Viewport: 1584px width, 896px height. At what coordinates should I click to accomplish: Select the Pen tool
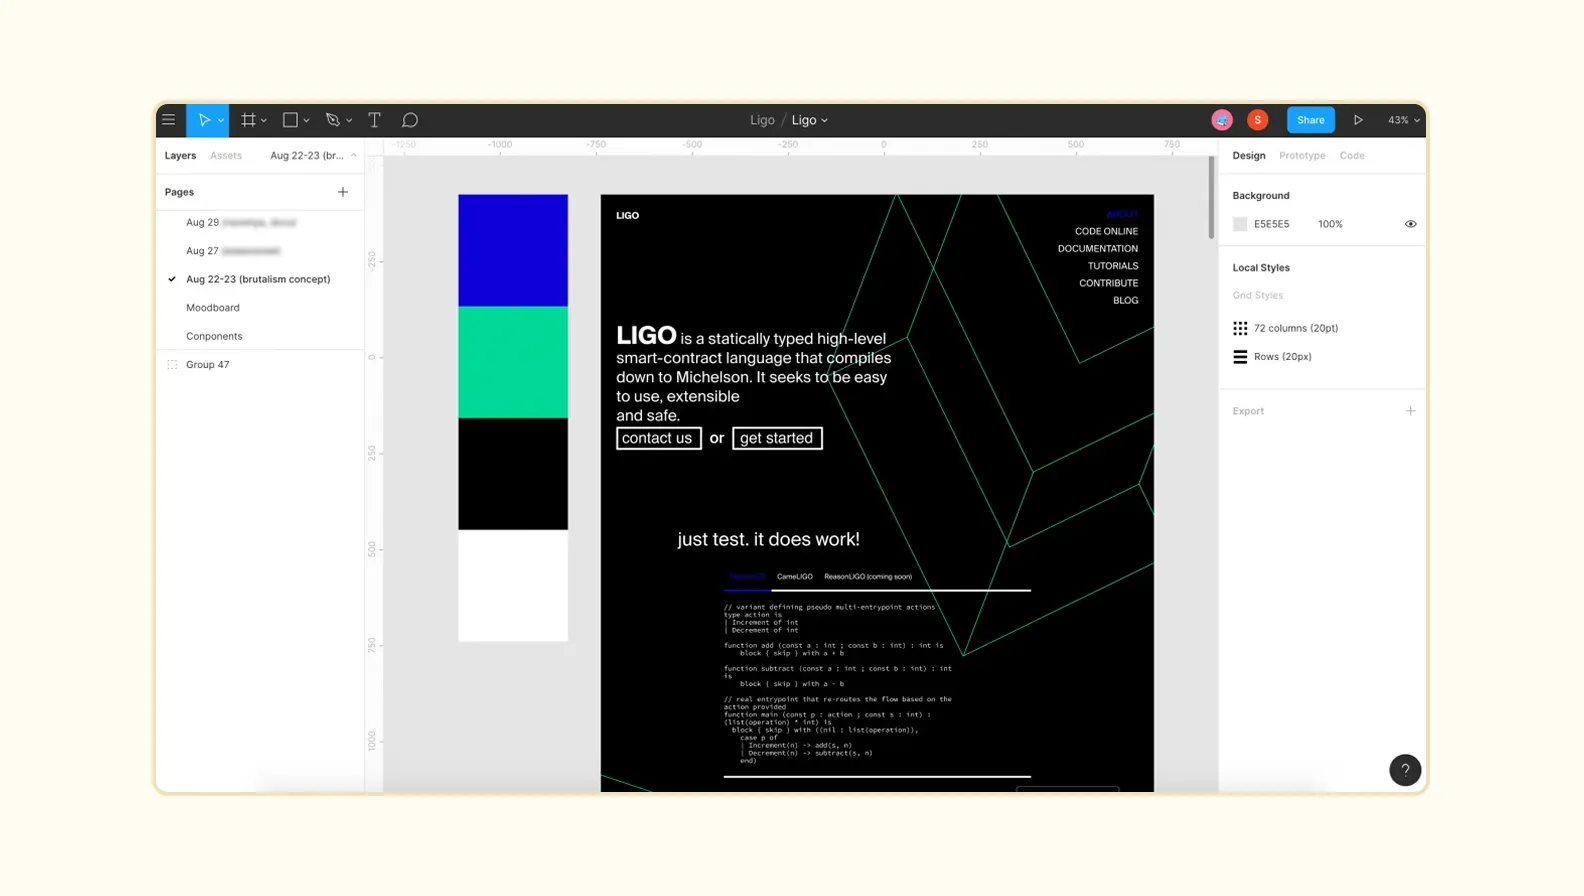(333, 120)
